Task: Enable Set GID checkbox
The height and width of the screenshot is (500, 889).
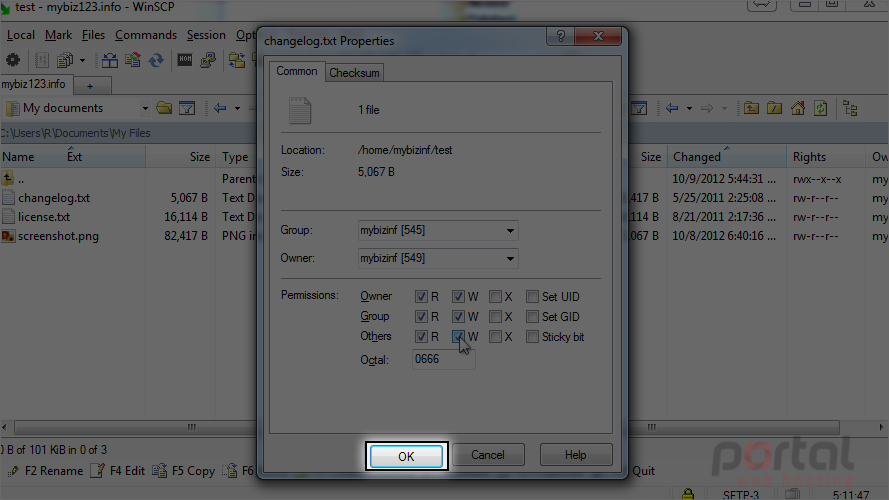Action: coord(532,316)
